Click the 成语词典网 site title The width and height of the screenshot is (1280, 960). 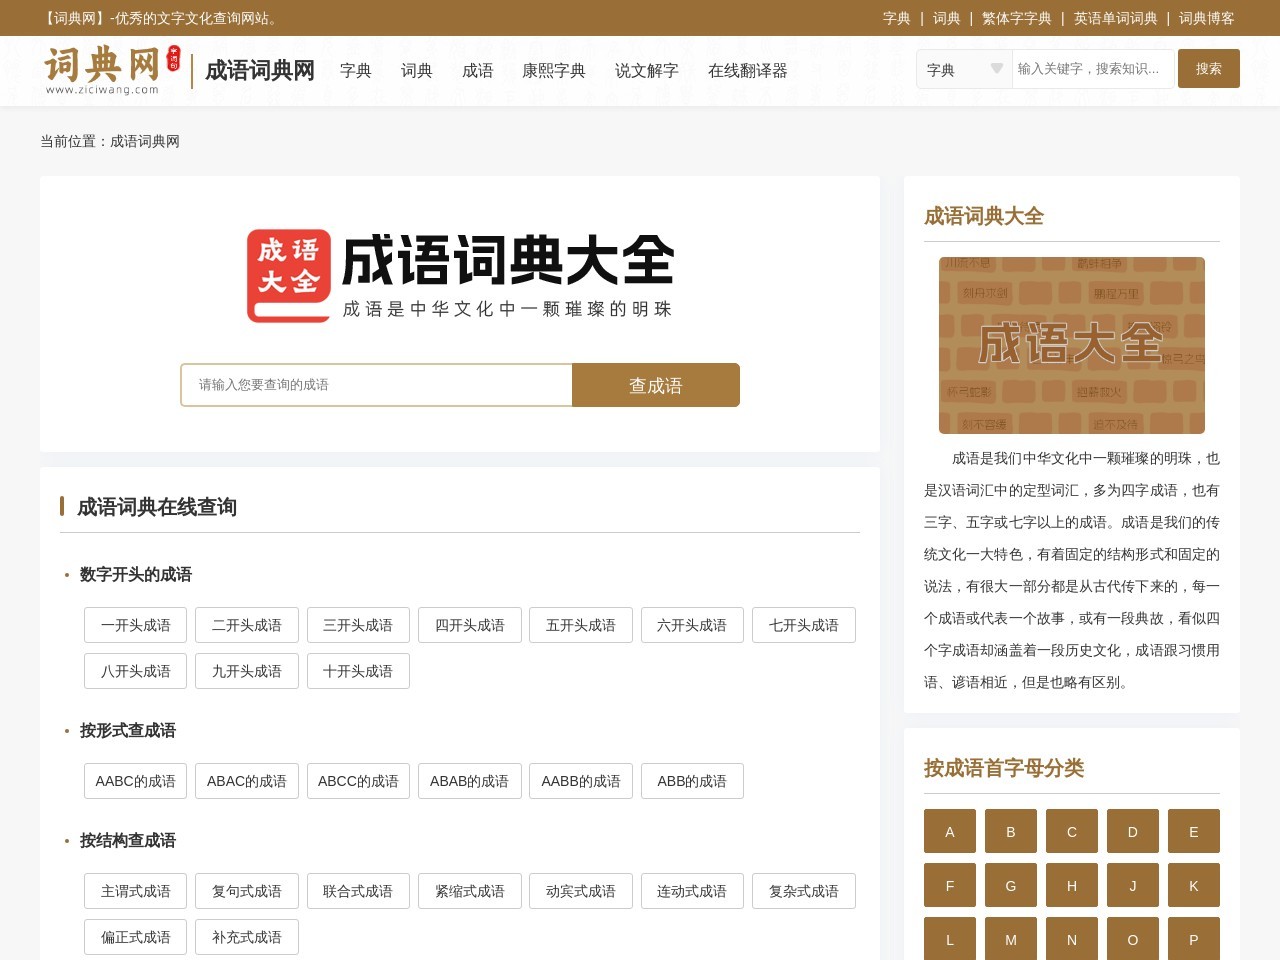click(x=260, y=70)
